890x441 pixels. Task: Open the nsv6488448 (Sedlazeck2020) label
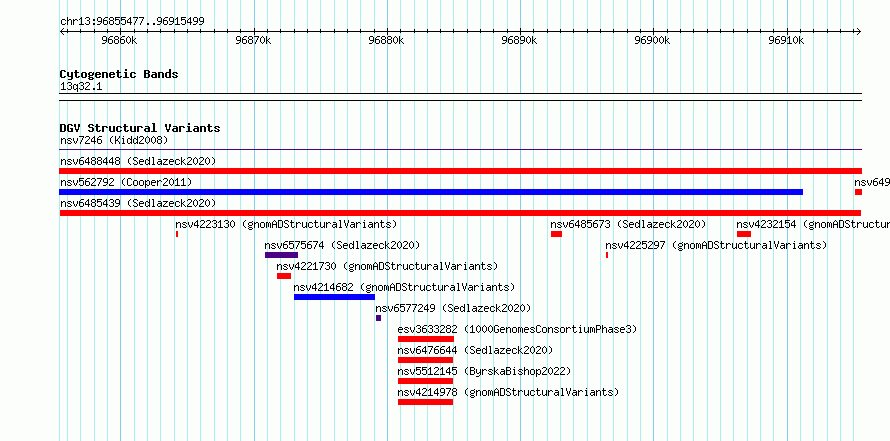tap(138, 161)
